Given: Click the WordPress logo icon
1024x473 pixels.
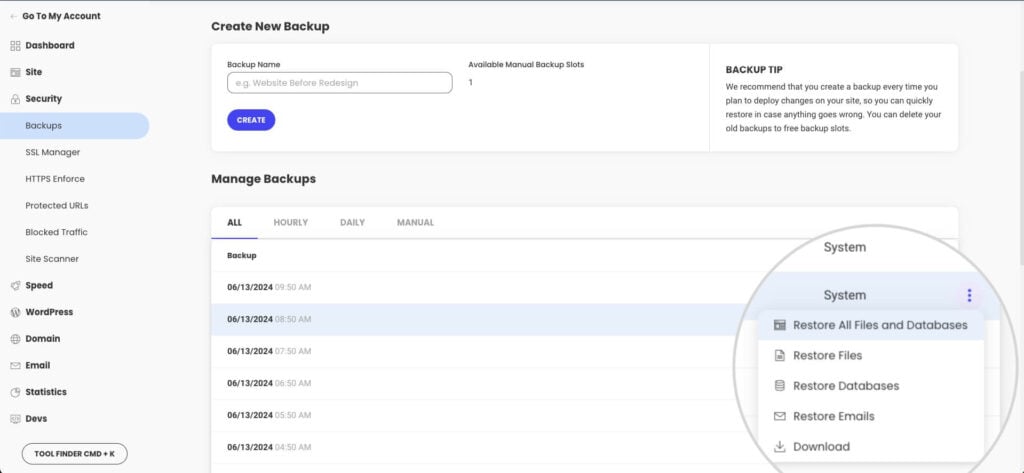Looking at the screenshot, I should [16, 312].
